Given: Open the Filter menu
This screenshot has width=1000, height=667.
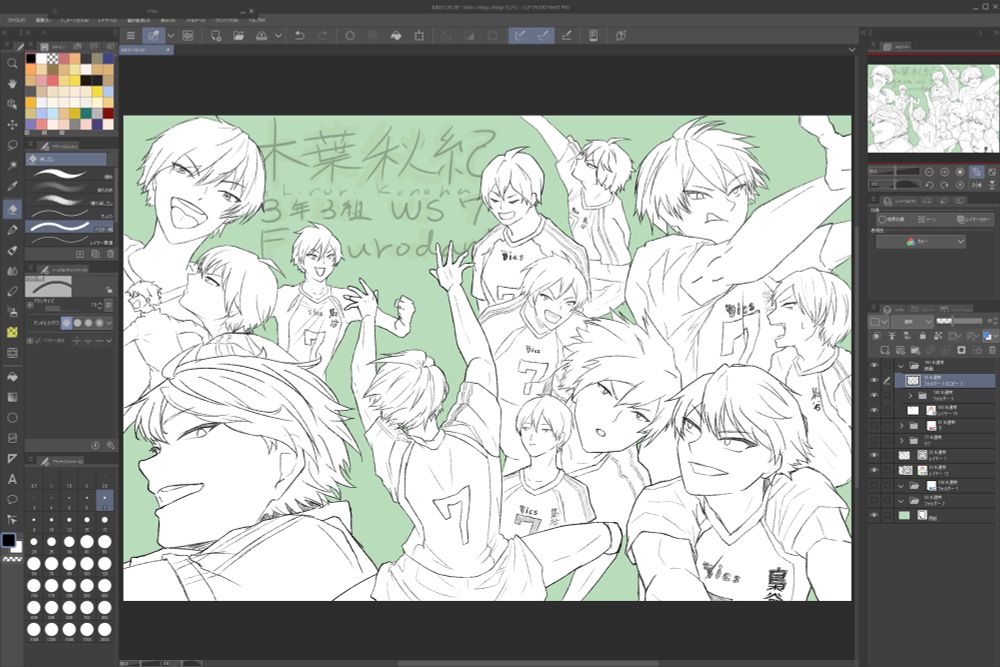Looking at the screenshot, I should click(x=195, y=20).
